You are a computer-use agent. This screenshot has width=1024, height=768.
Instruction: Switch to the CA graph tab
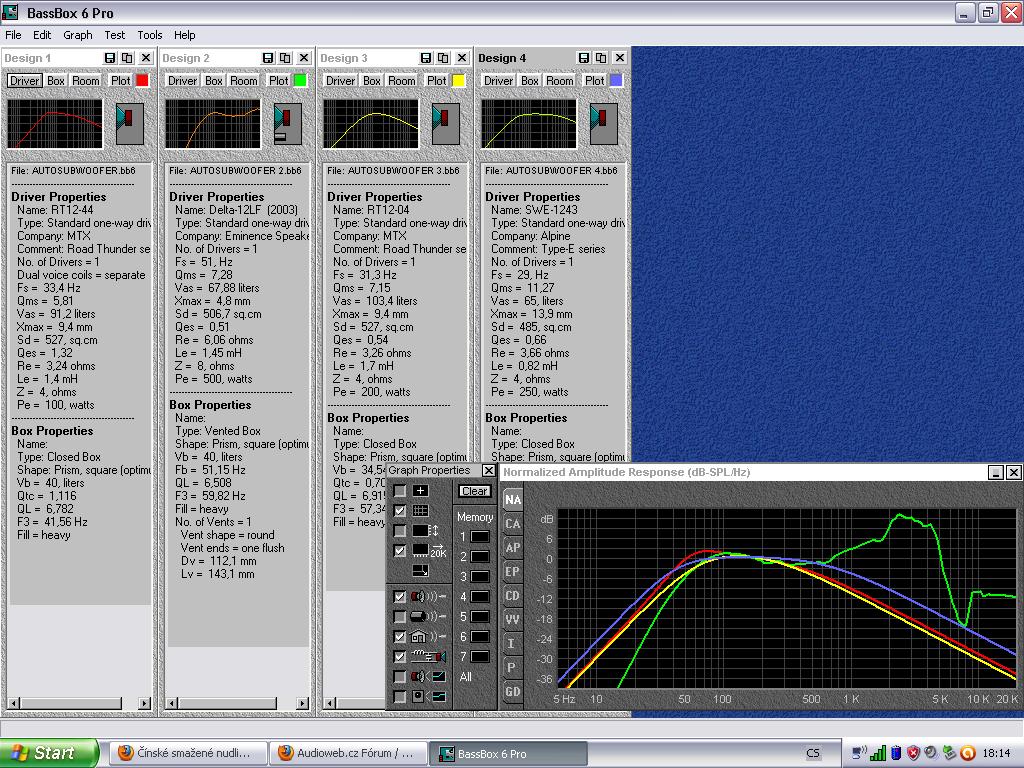point(513,524)
